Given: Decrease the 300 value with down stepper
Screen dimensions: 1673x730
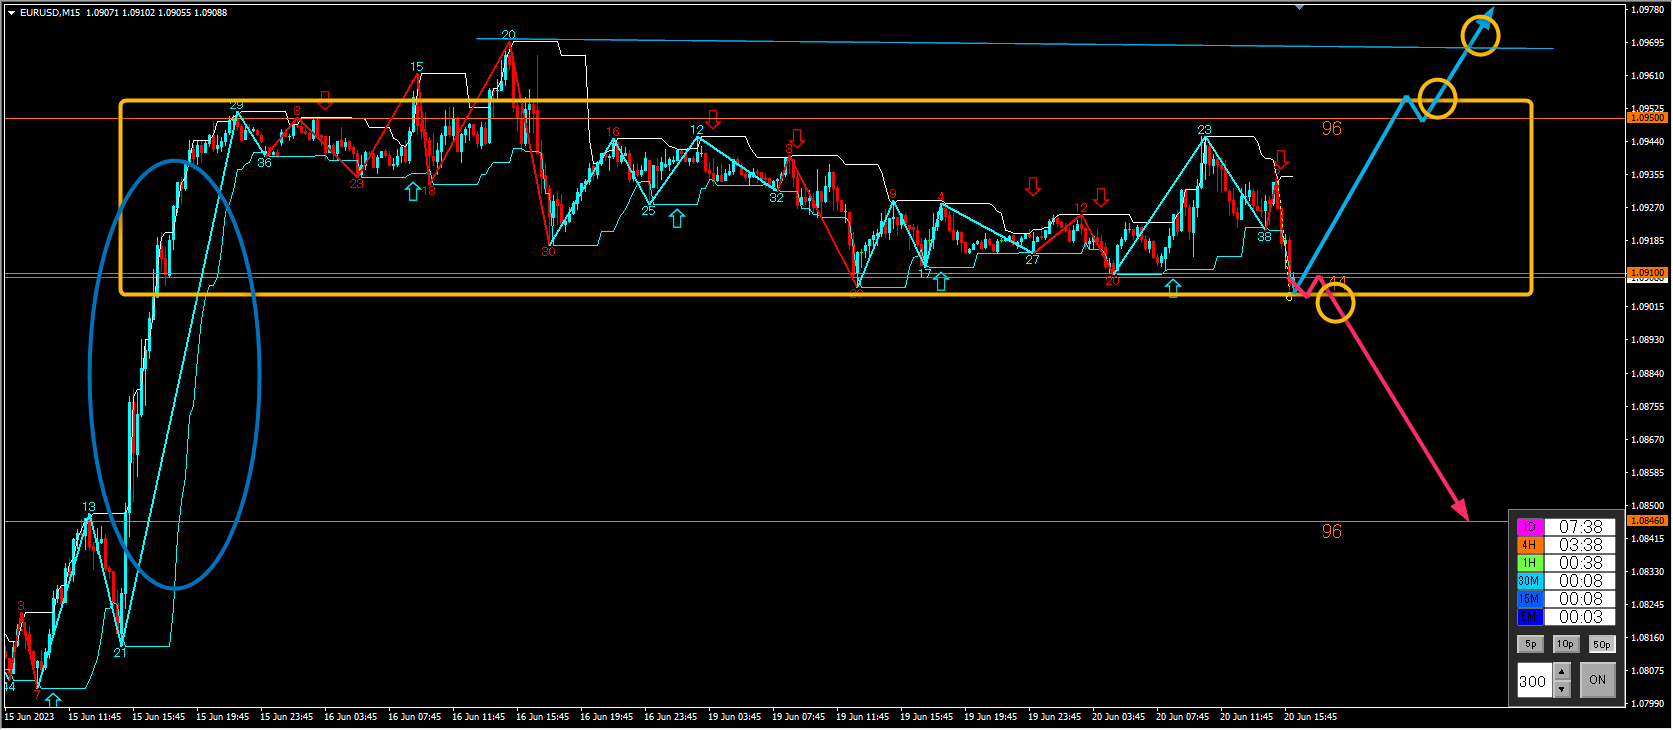Looking at the screenshot, I should click(x=1562, y=689).
